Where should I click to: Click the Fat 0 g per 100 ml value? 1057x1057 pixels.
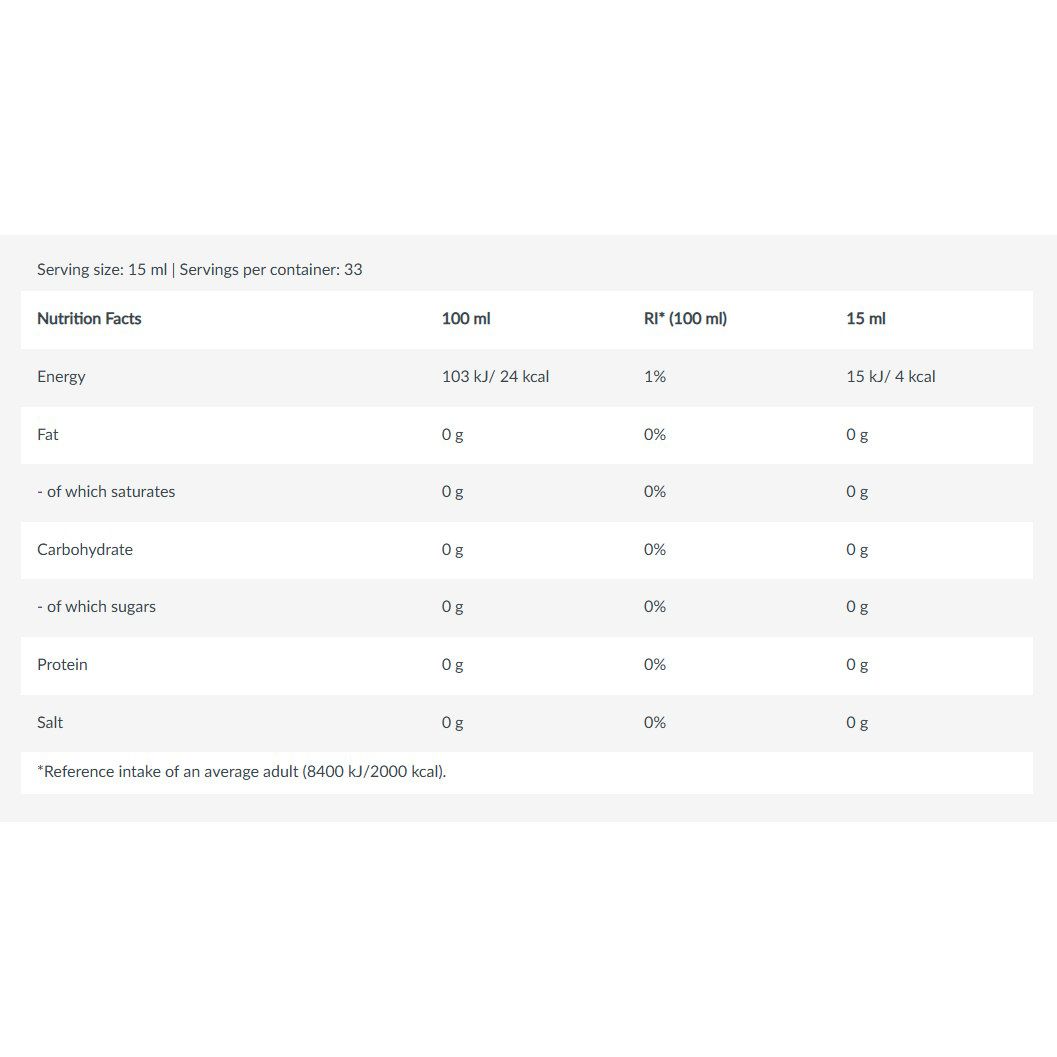point(452,435)
